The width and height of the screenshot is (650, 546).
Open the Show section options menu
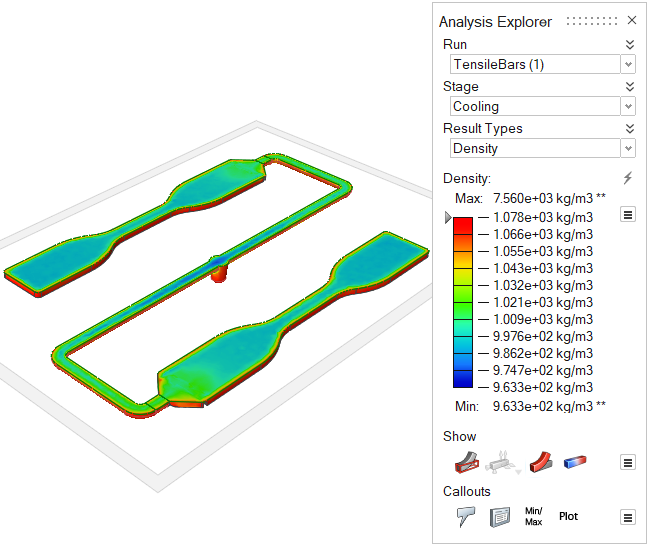coord(628,462)
